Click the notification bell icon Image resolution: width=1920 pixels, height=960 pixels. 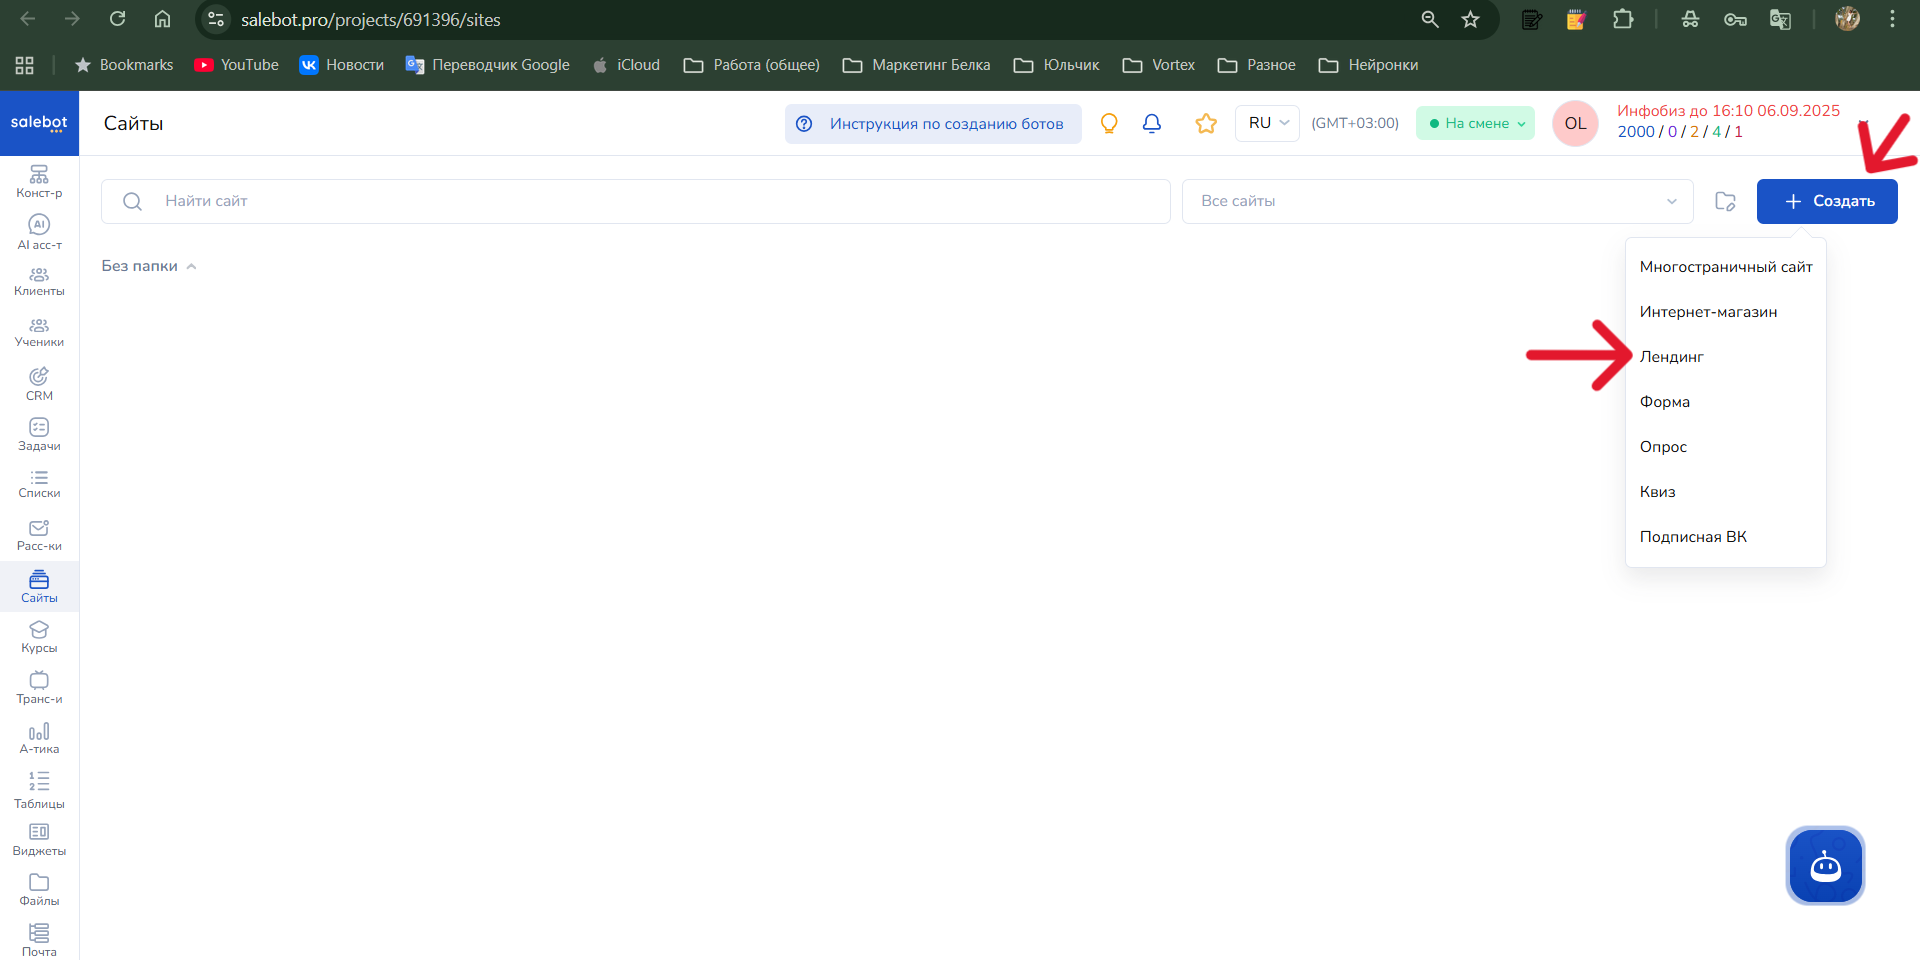(x=1151, y=123)
